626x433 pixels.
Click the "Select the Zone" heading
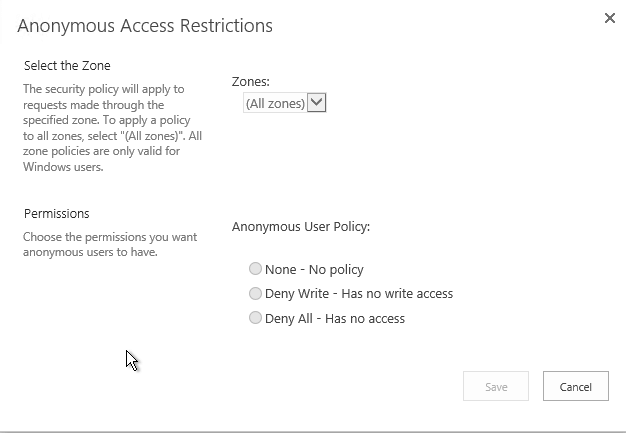pyautogui.click(x=67, y=66)
